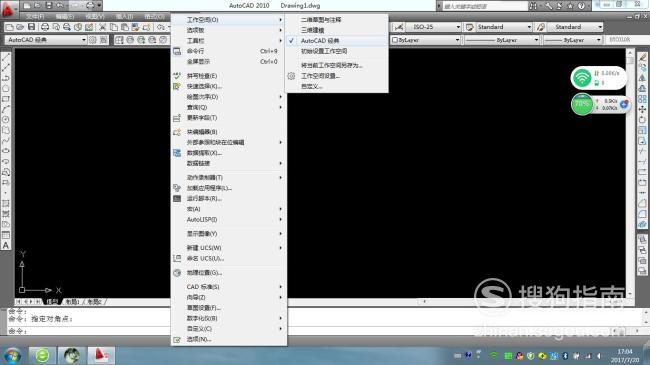Expand the 工作空间(O) submenu

point(228,19)
